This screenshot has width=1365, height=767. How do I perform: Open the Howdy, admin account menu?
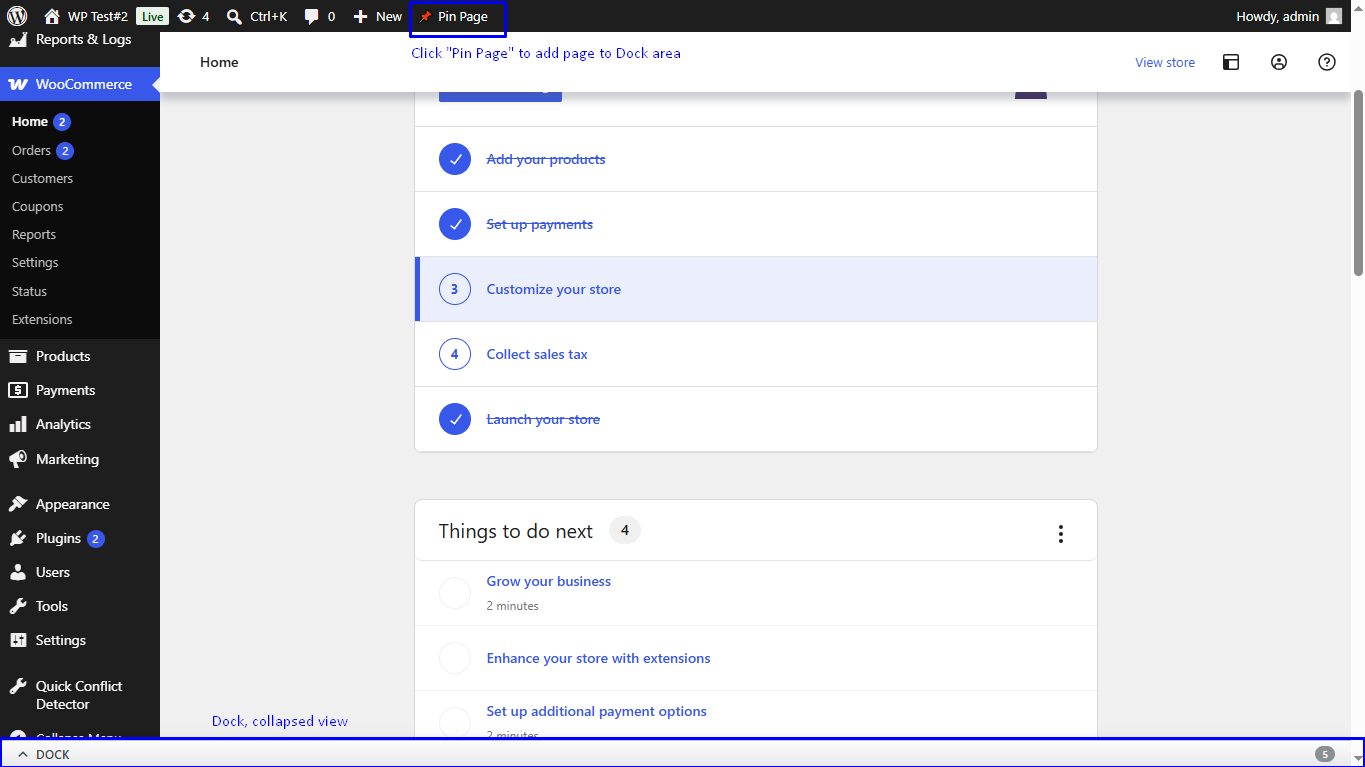pos(1289,16)
